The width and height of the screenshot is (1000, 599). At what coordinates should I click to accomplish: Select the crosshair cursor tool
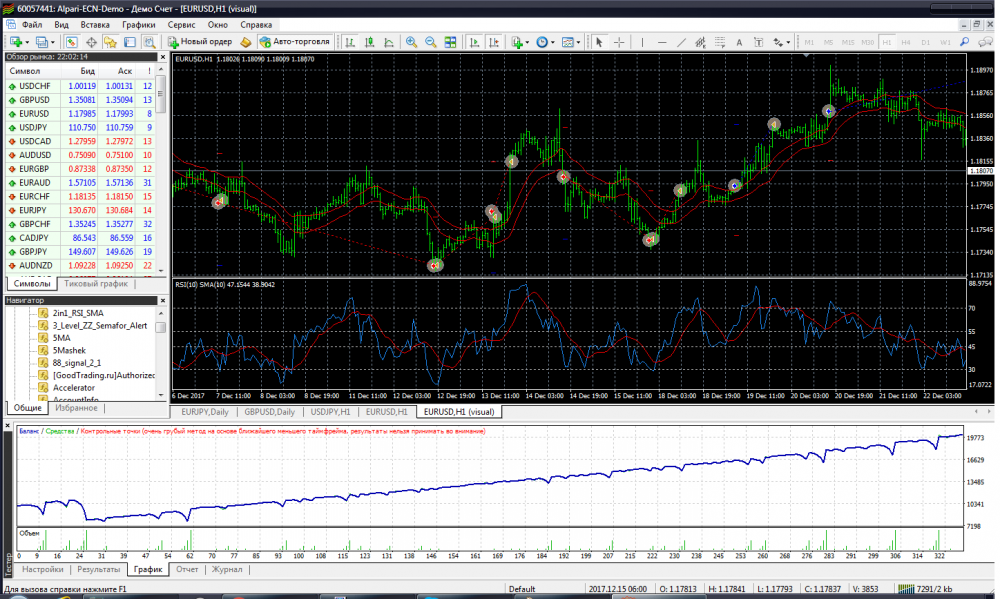pos(620,42)
